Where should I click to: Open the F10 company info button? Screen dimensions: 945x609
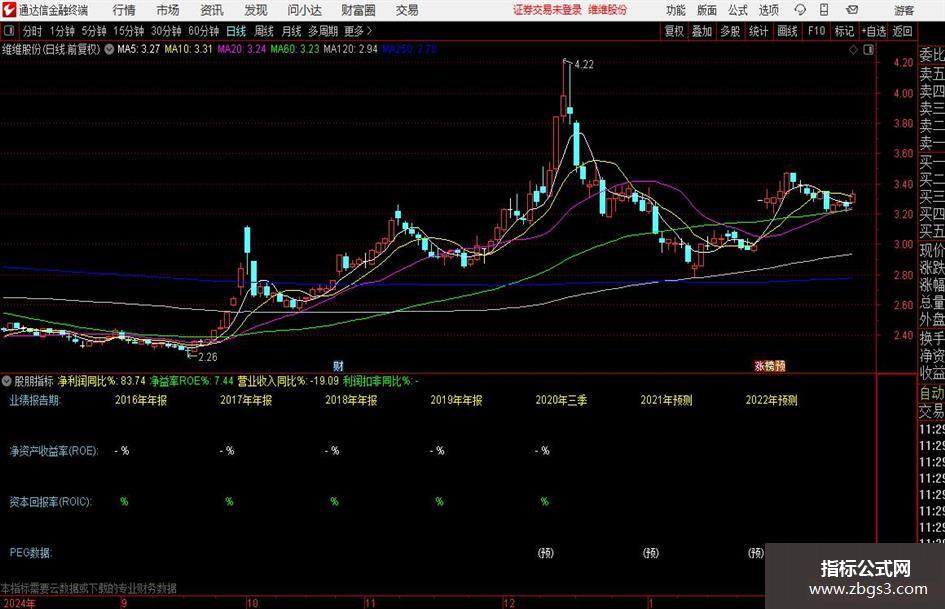pyautogui.click(x=817, y=31)
